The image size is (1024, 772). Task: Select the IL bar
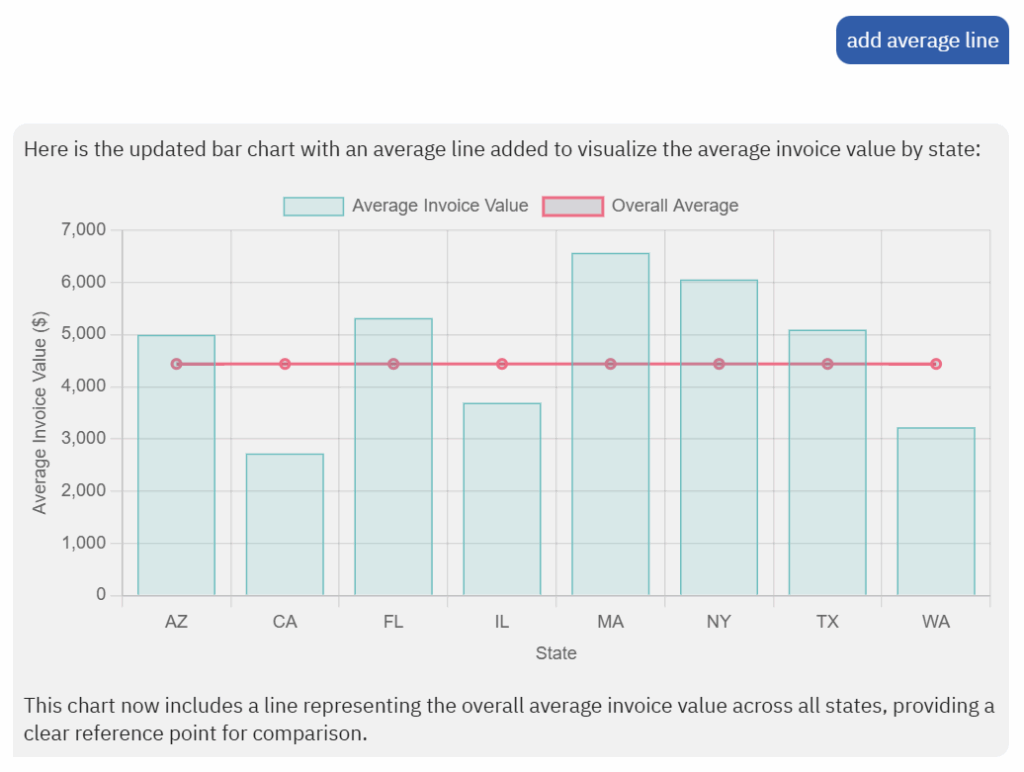pyautogui.click(x=501, y=500)
